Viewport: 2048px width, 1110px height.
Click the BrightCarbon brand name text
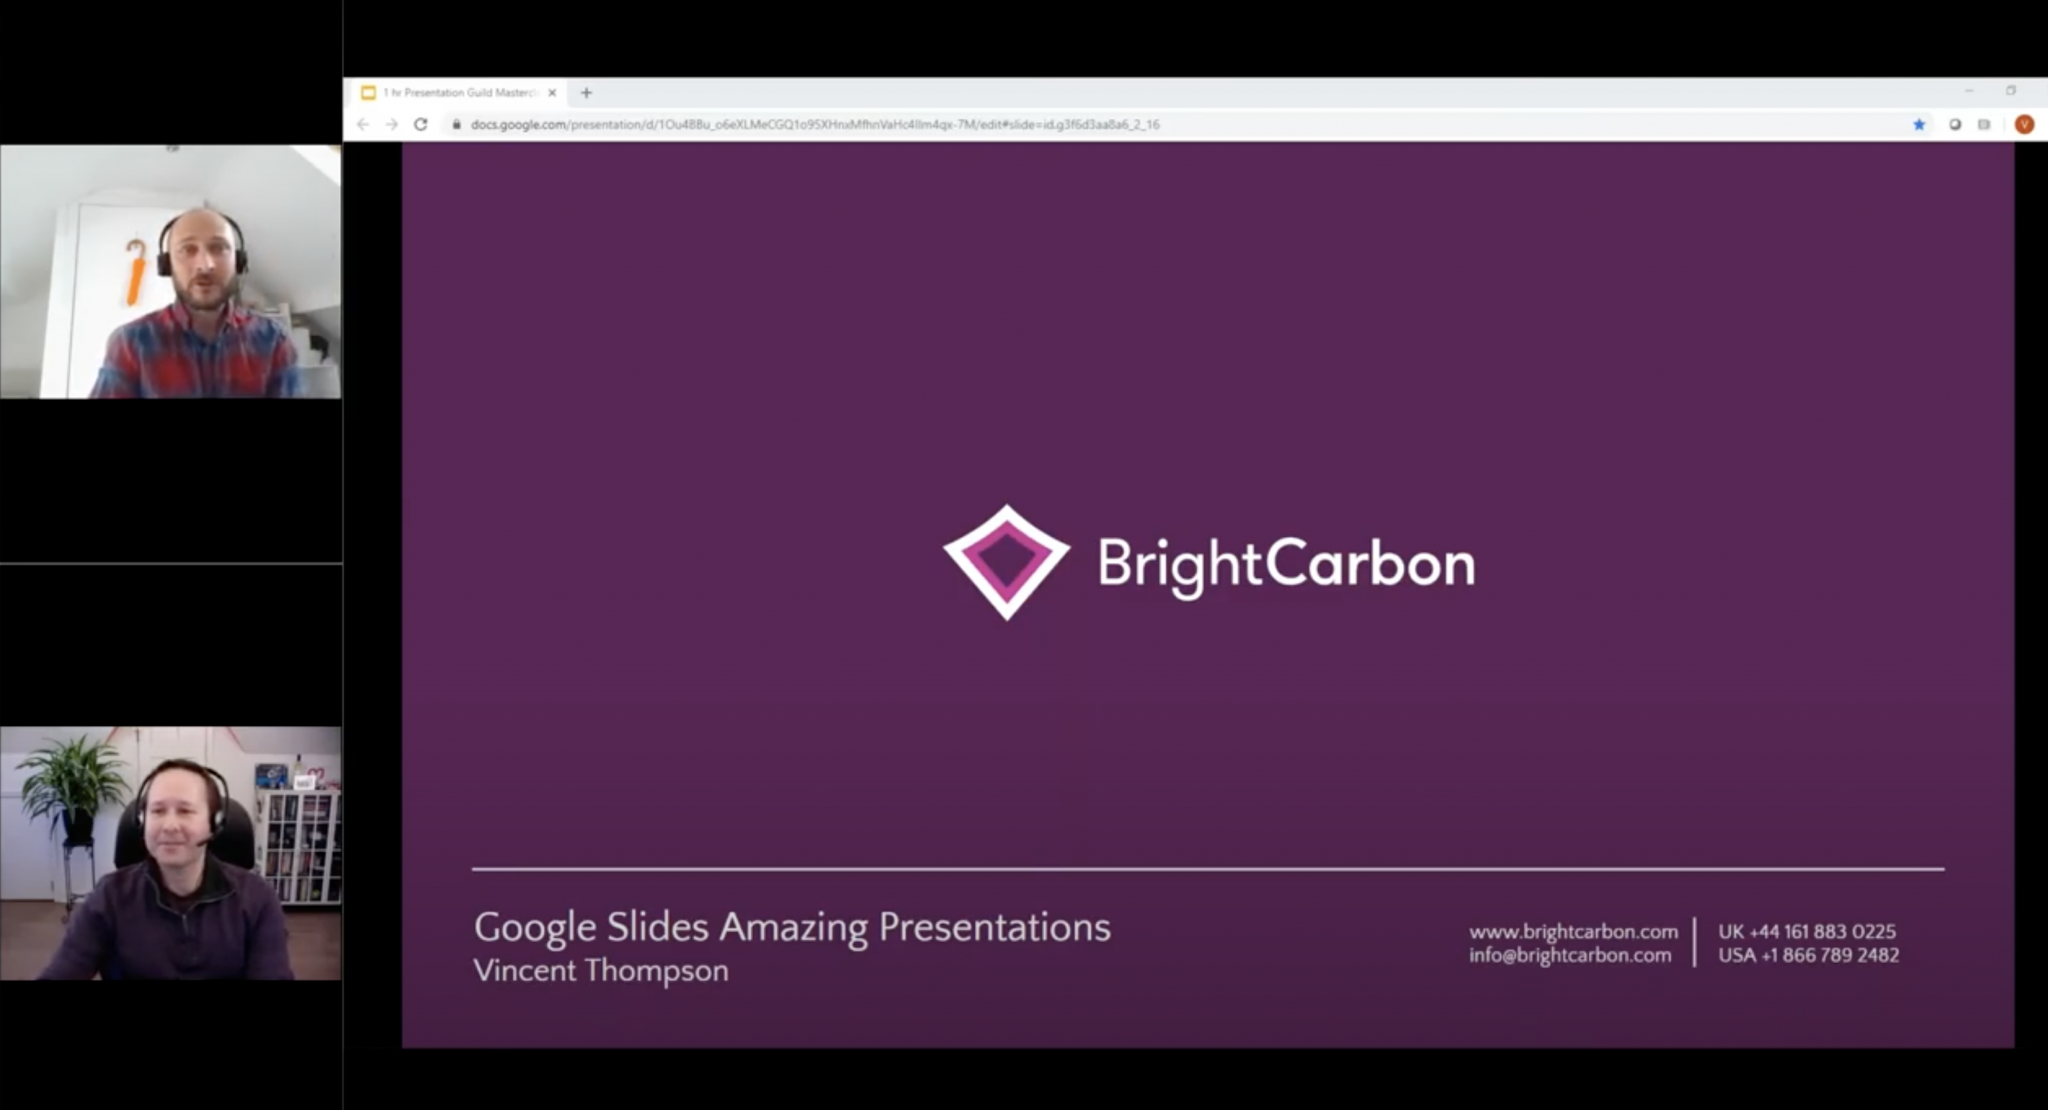pos(1286,565)
